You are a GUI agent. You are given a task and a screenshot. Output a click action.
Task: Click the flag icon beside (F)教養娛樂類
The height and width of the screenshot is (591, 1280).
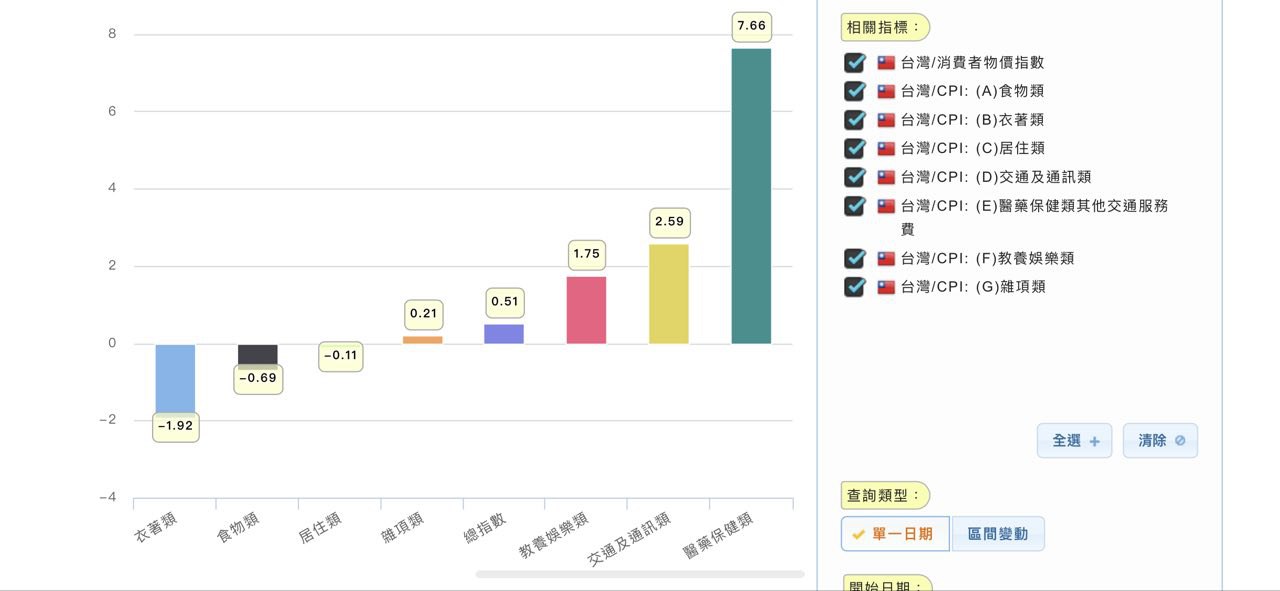886,258
